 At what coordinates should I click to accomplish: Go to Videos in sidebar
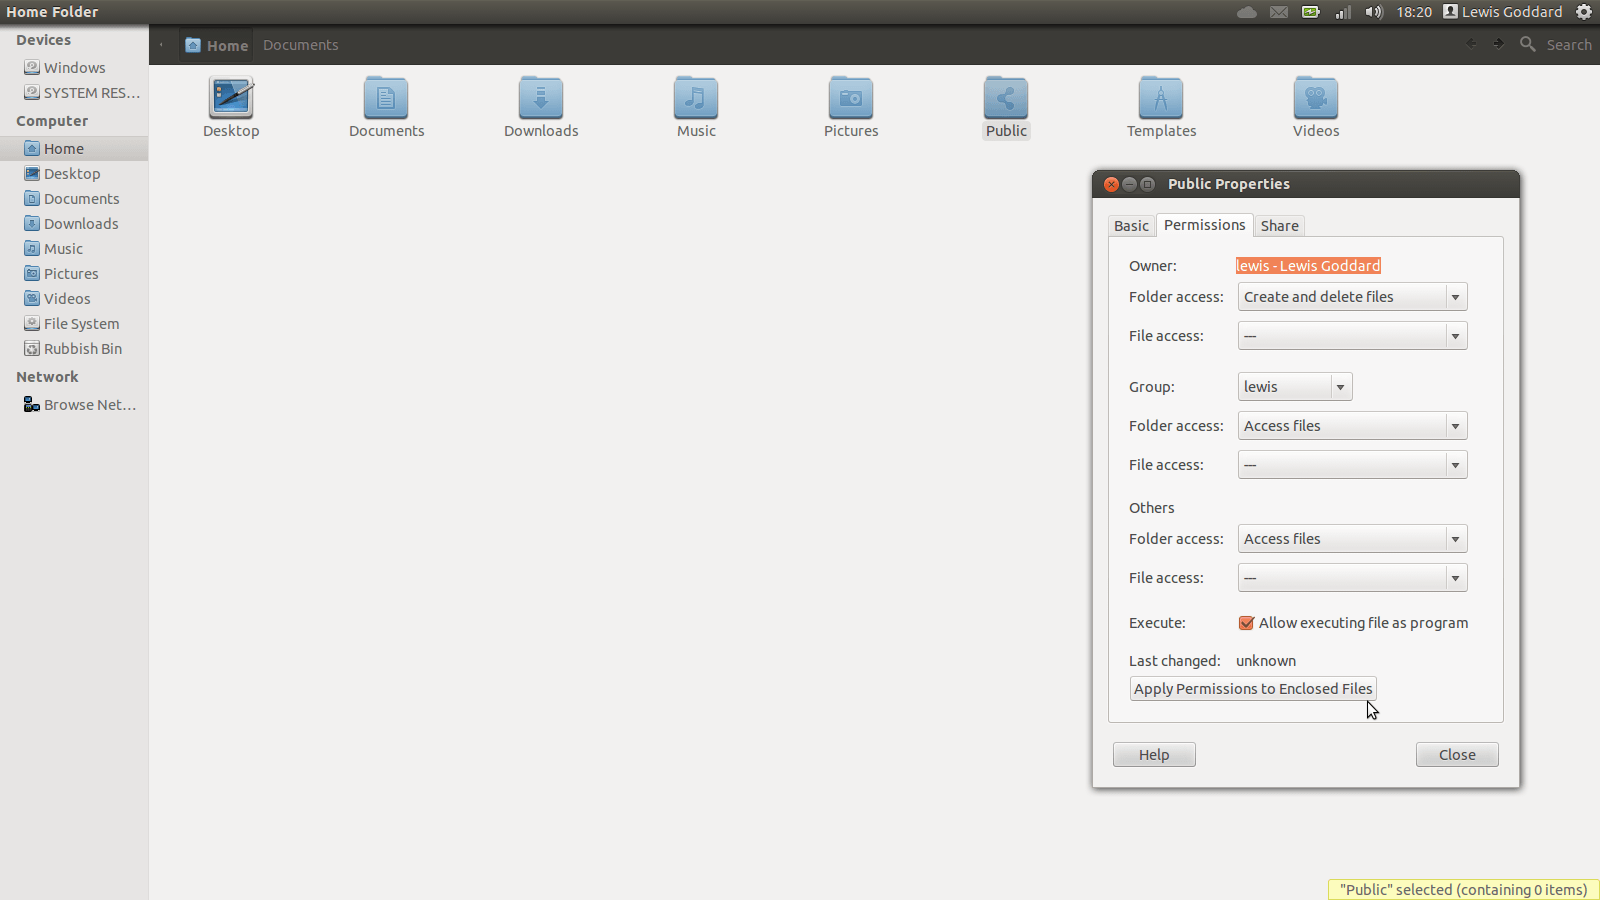pos(74,299)
